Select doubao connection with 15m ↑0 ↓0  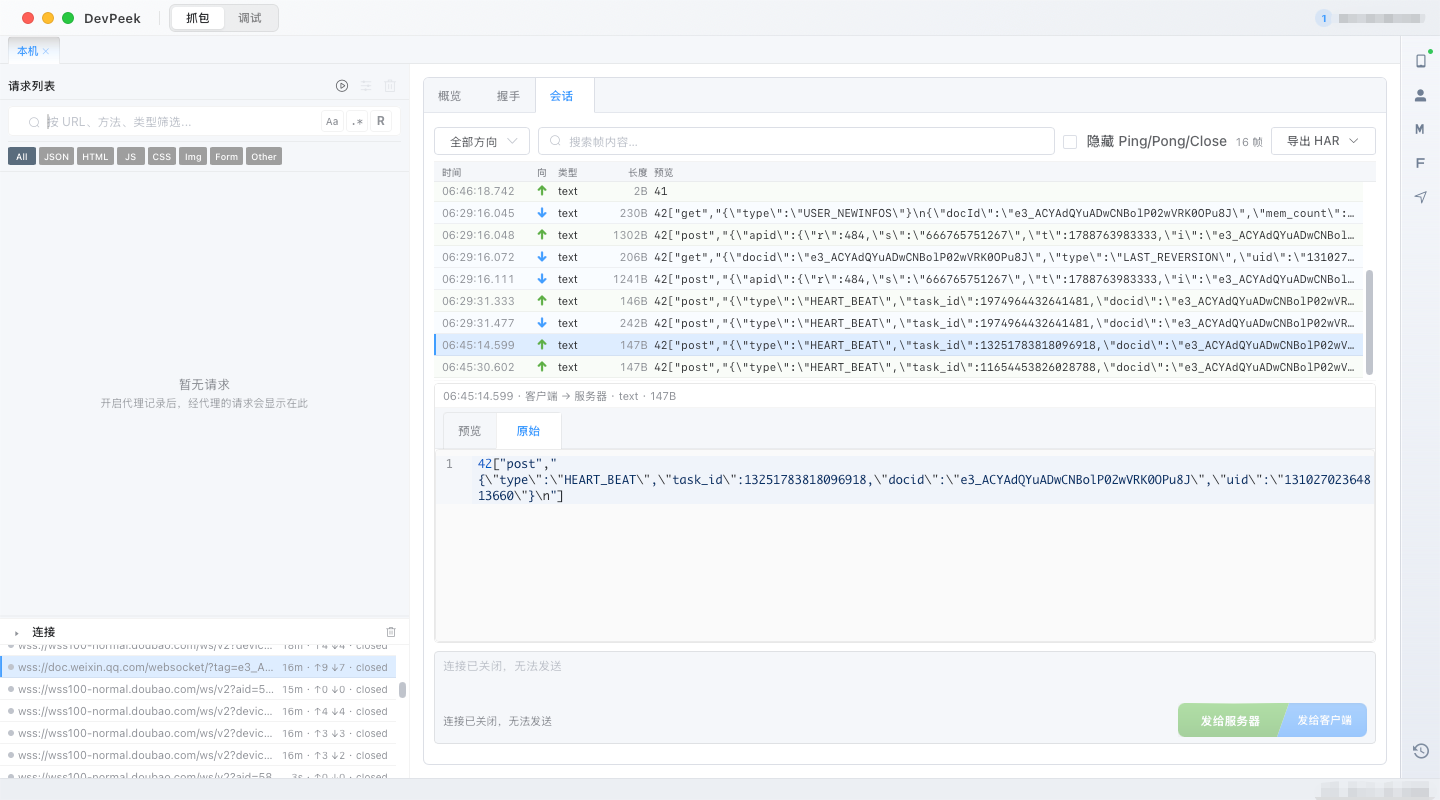pos(198,689)
